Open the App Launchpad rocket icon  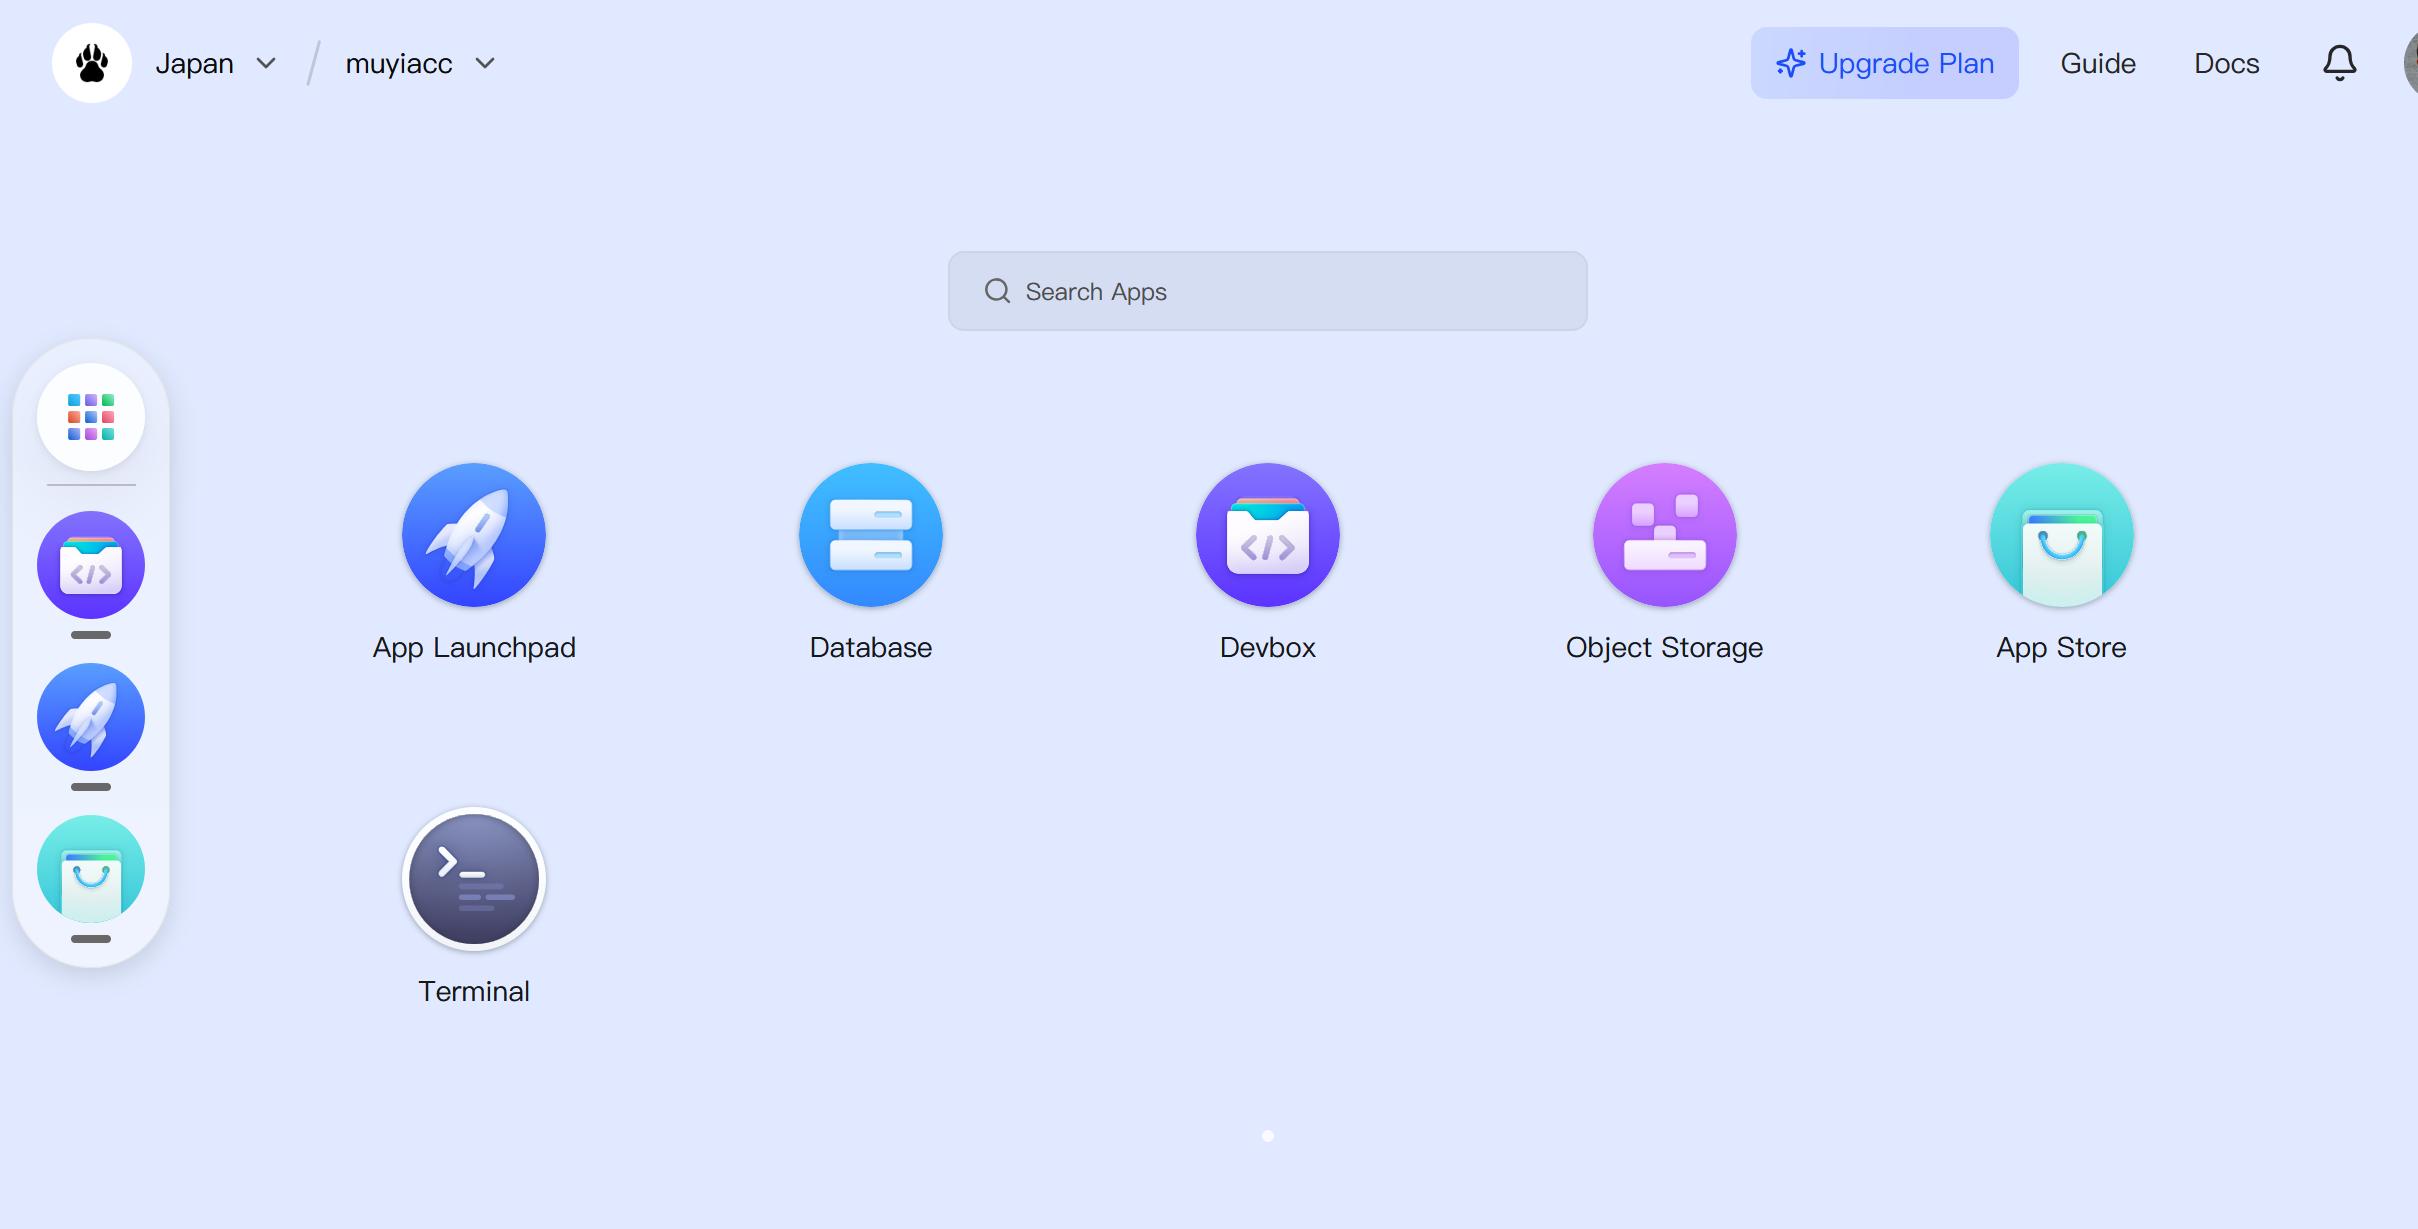click(474, 535)
